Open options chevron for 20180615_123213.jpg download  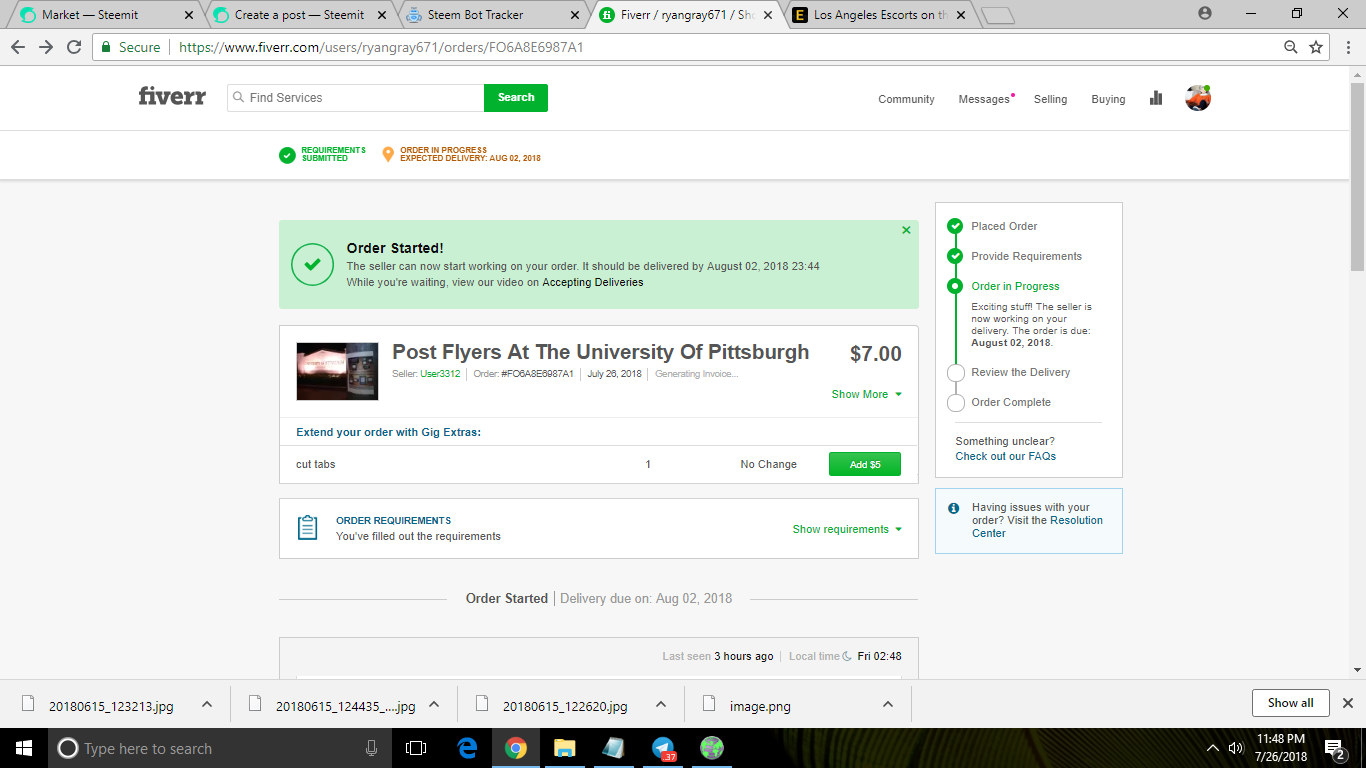pyautogui.click(x=206, y=703)
